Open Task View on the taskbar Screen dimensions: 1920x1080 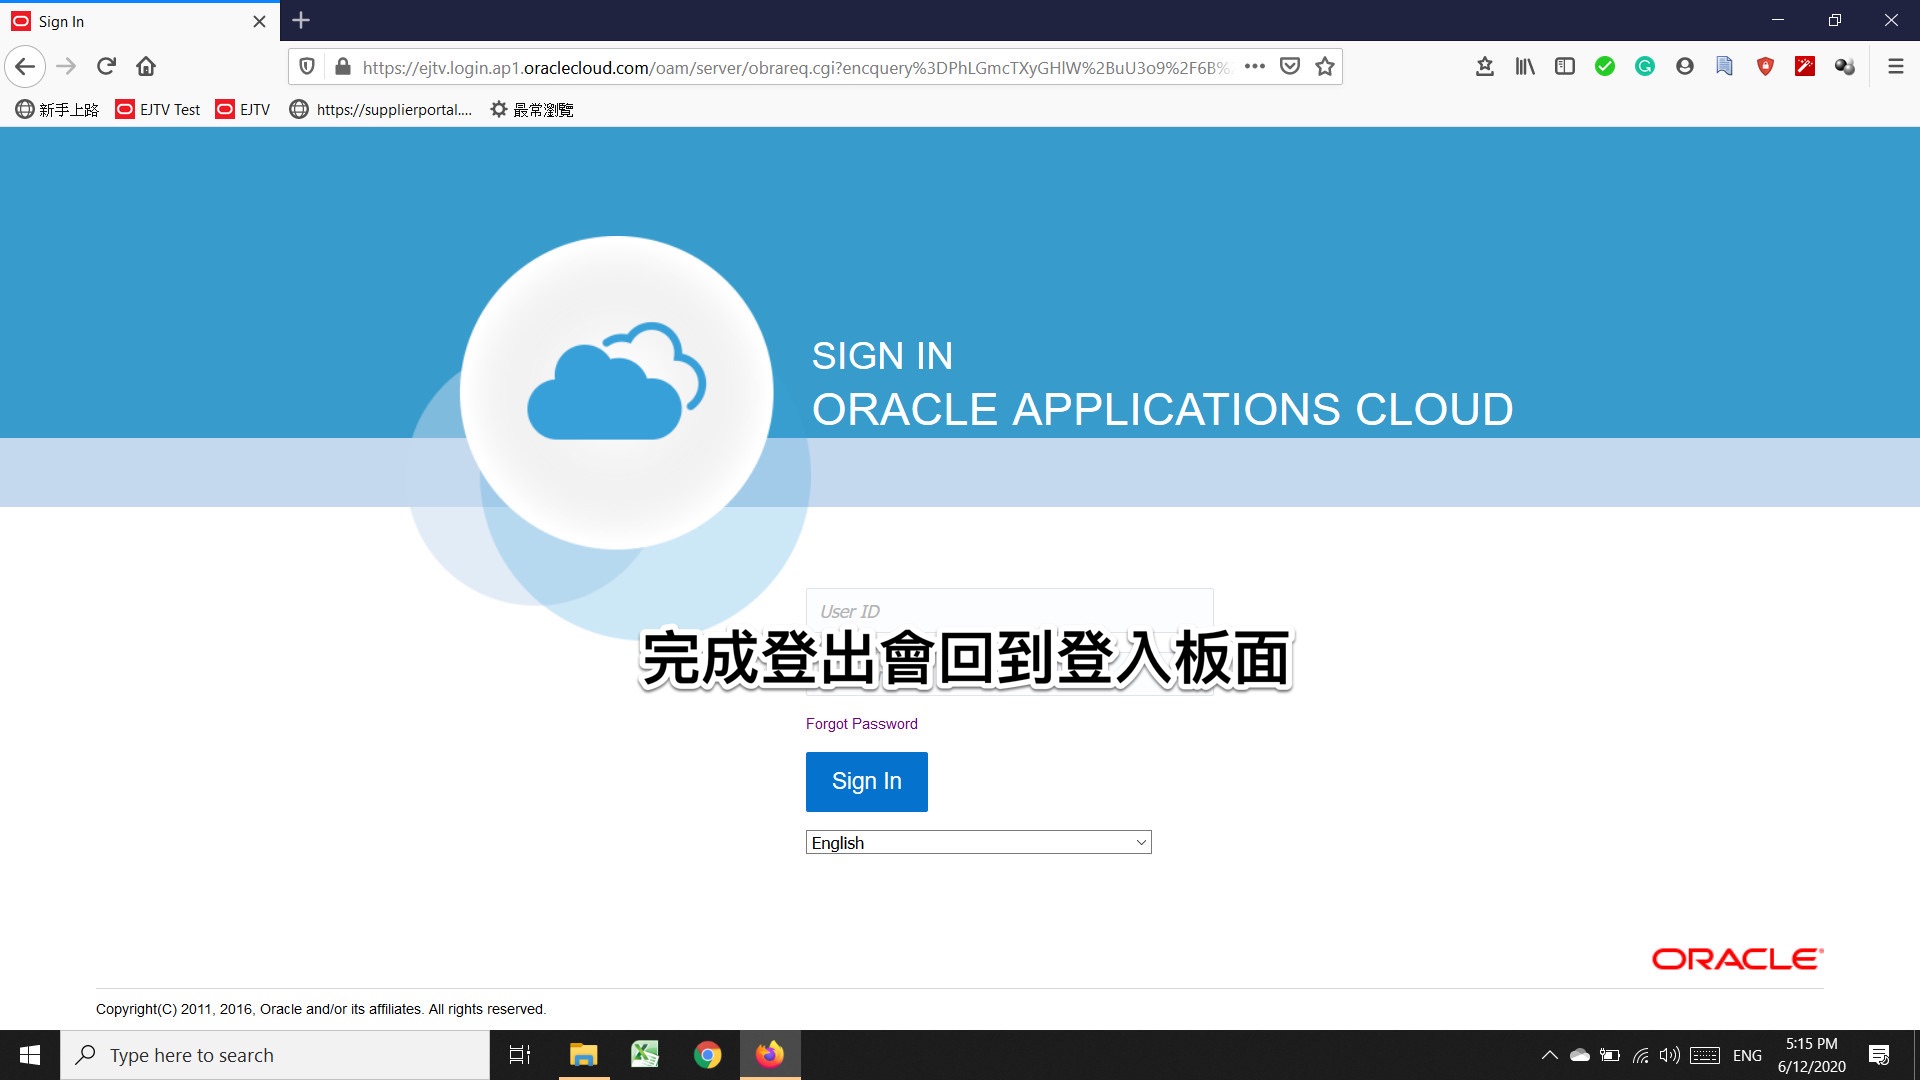click(x=520, y=1055)
